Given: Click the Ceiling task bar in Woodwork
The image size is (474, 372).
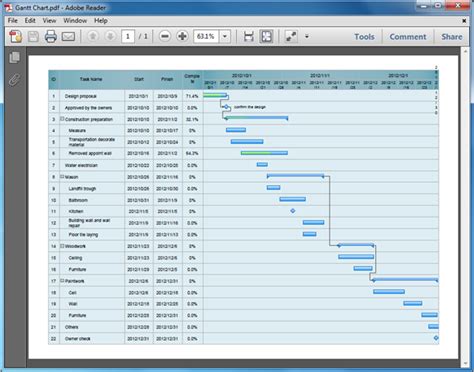Looking at the screenshot, I should tap(356, 257).
